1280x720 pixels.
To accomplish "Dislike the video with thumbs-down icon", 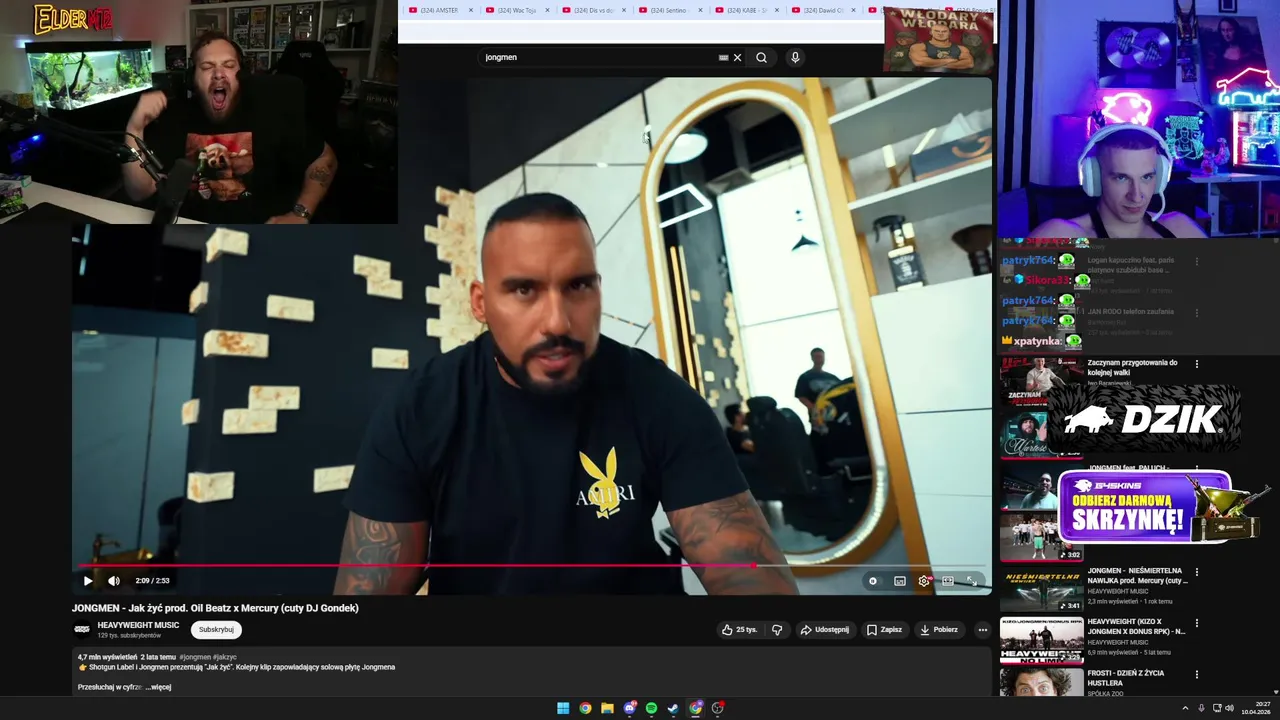I will 777,630.
